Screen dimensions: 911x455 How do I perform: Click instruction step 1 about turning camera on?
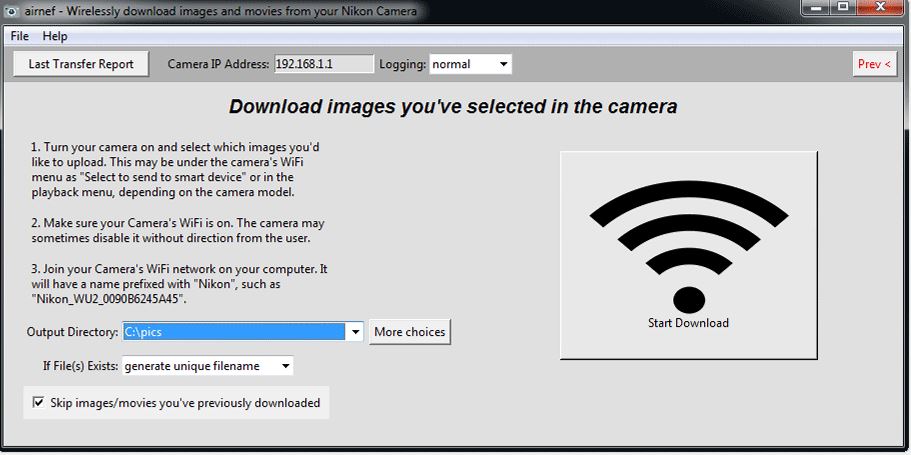(x=175, y=170)
